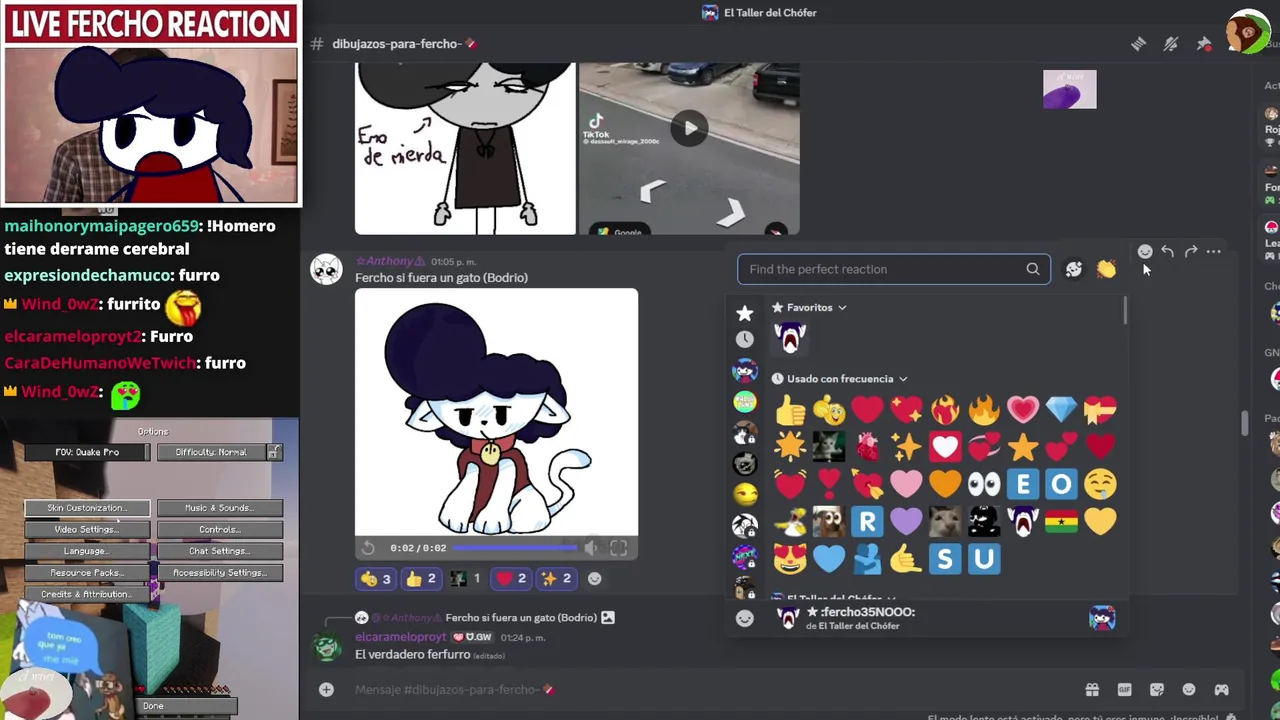Pick the sparkles emoji in picker
Screen dimensions: 1280x720
click(x=906, y=447)
